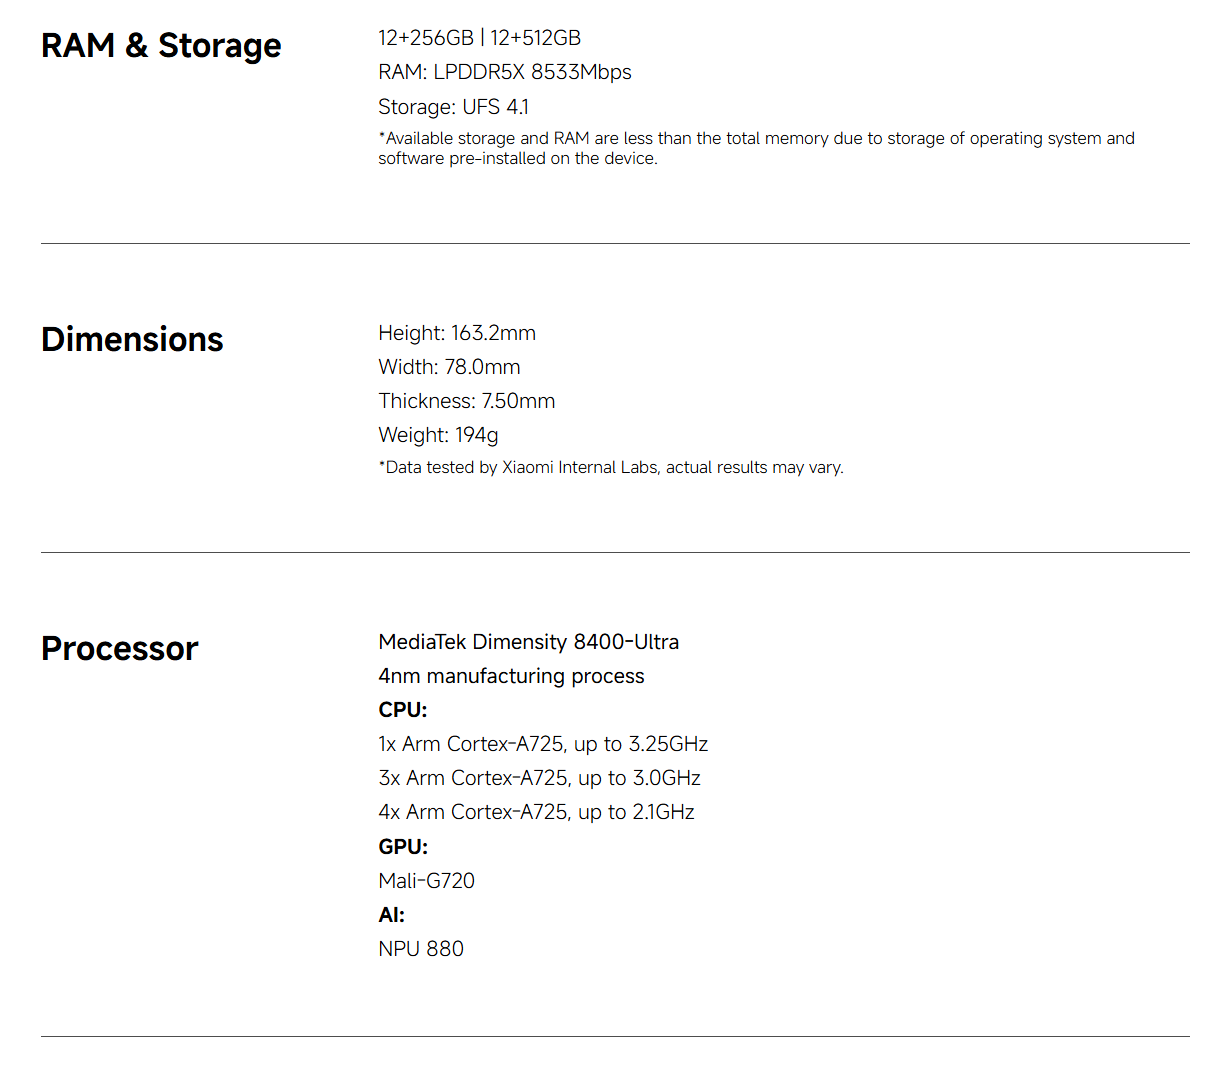Click the 4nm manufacturing process line
The width and height of the screenshot is (1221, 1074).
[x=511, y=676]
